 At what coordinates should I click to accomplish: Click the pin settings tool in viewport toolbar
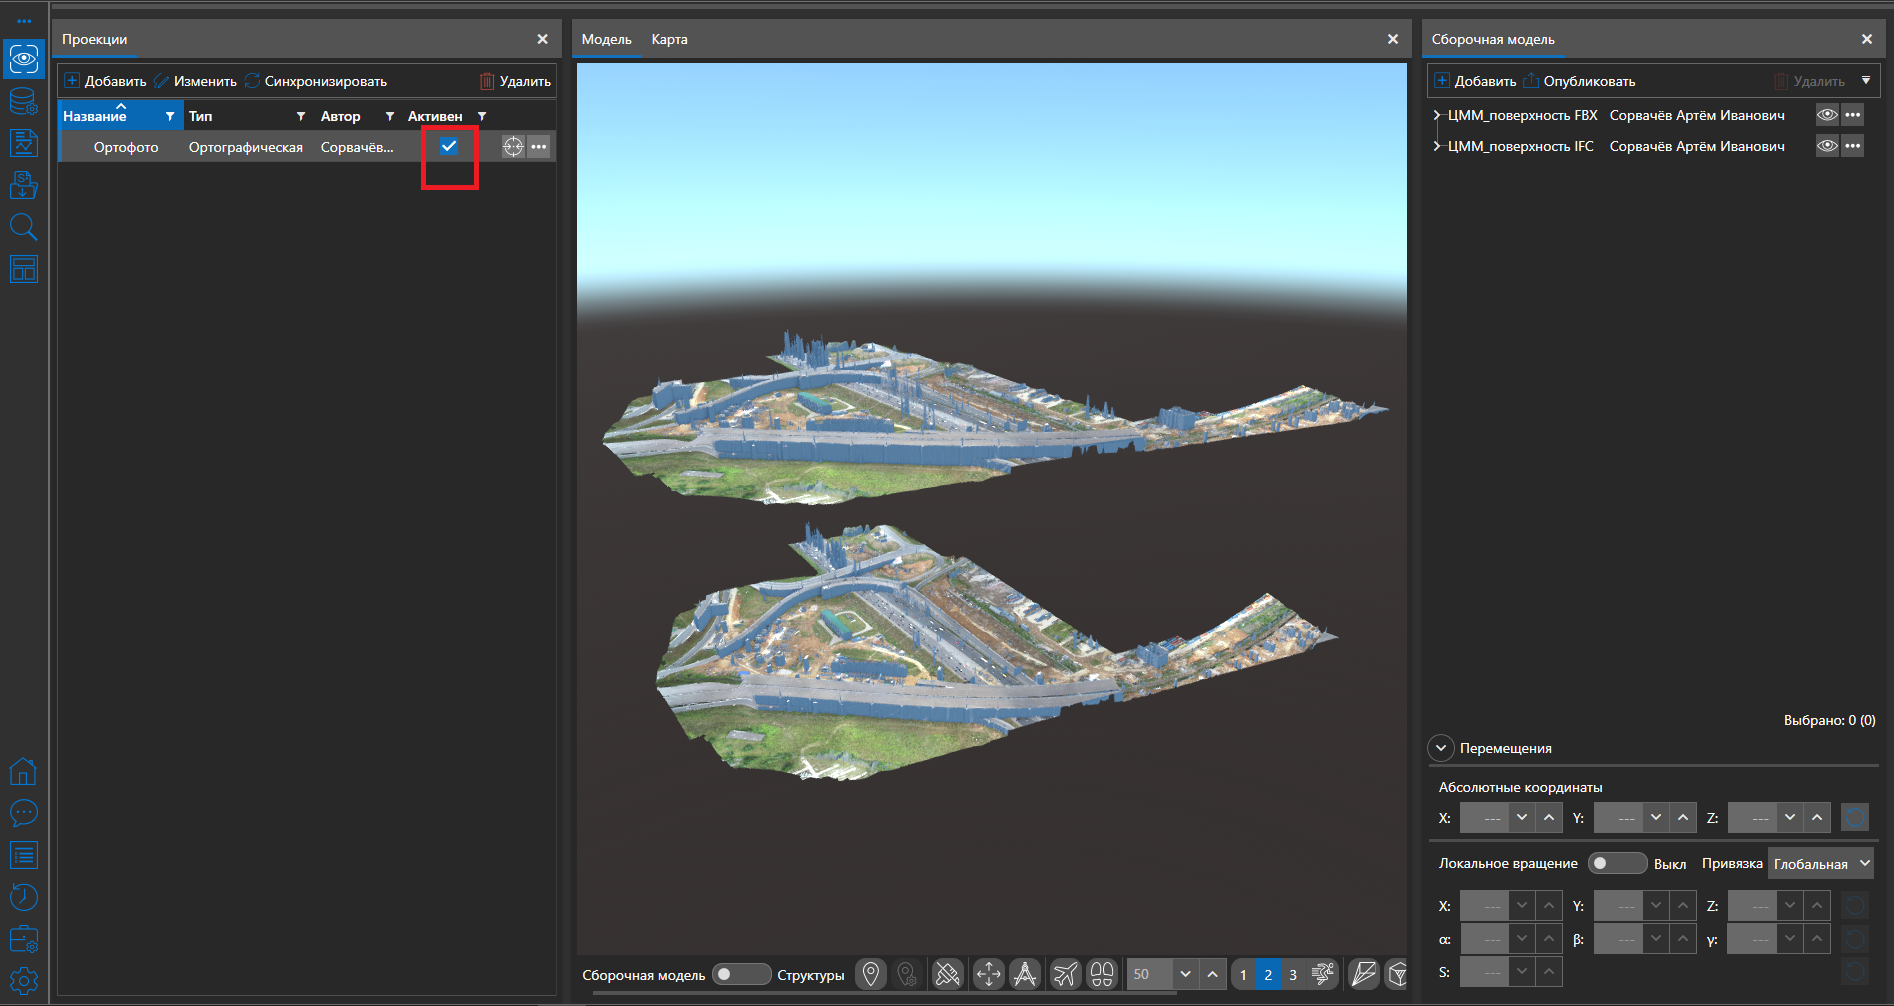click(907, 974)
